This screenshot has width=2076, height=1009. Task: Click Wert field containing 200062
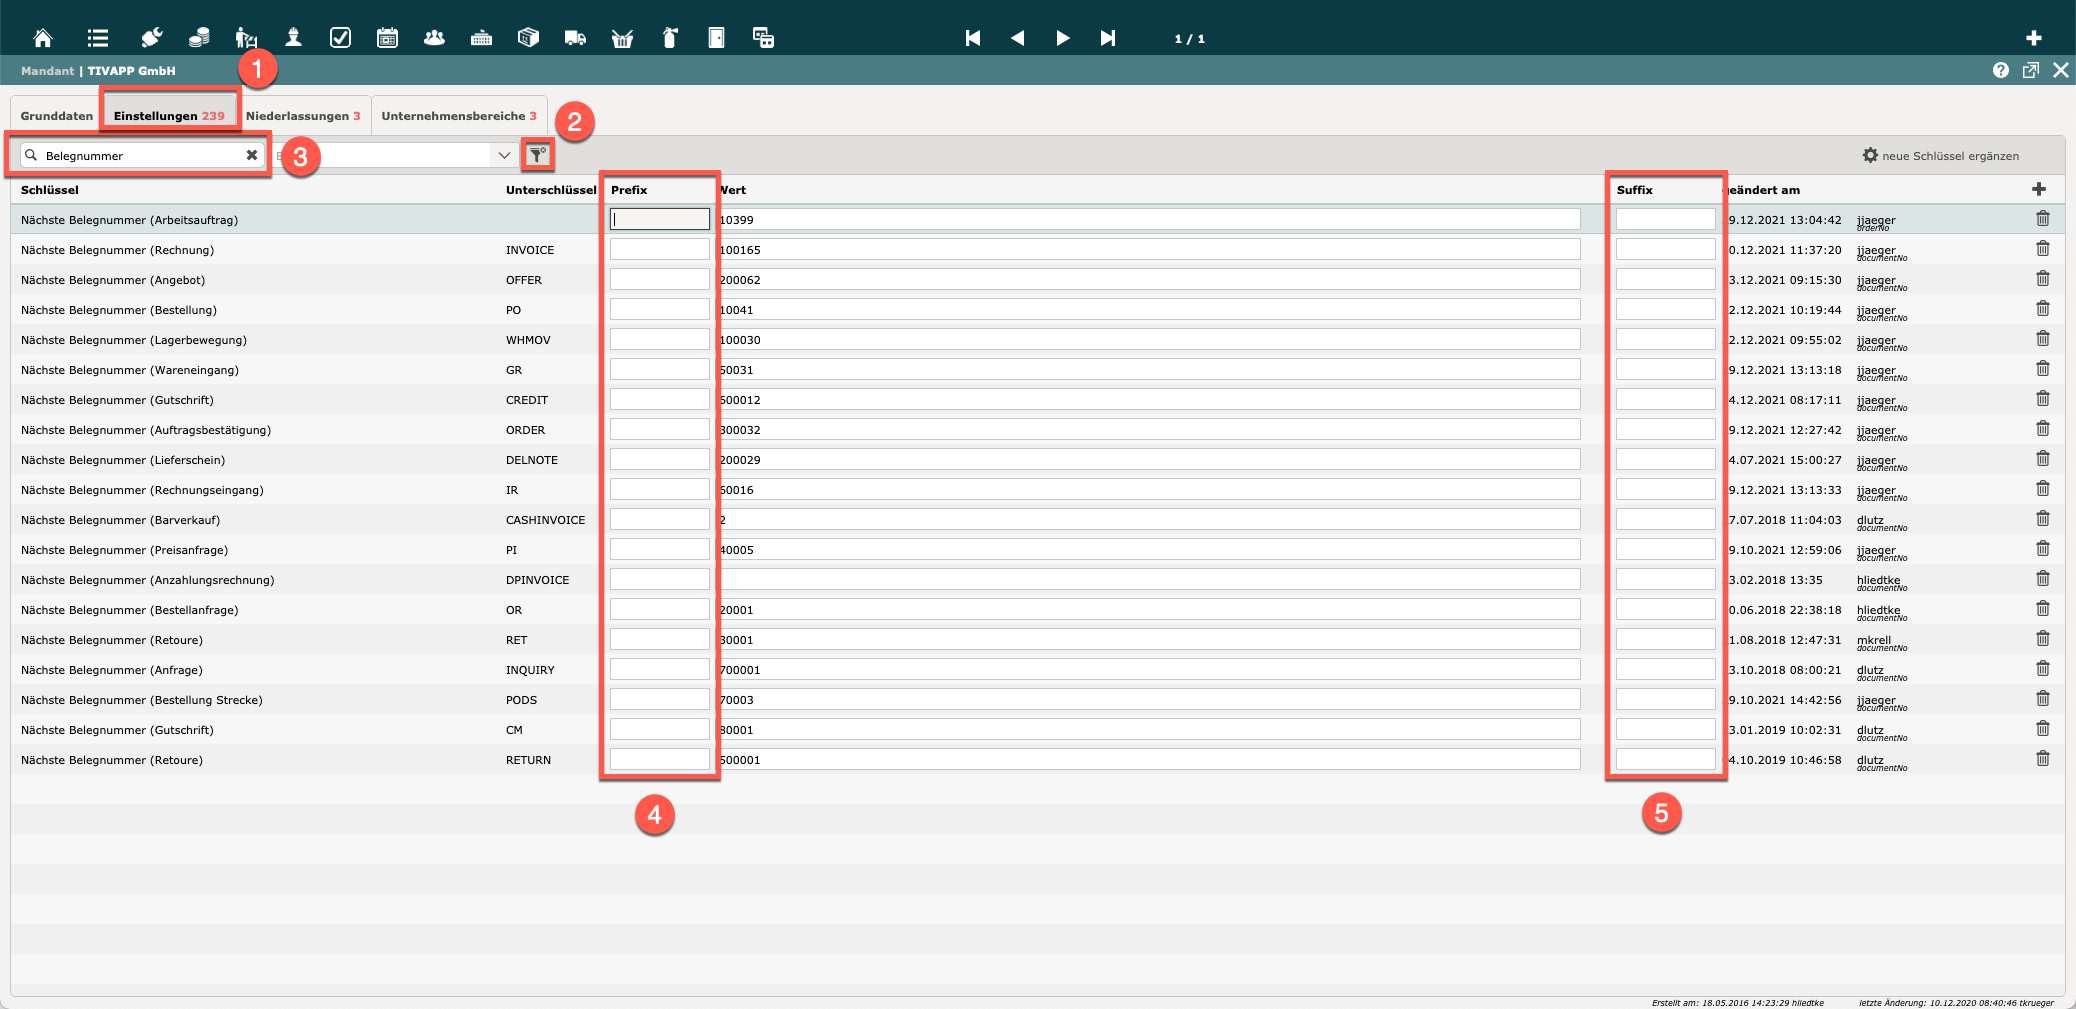click(1149, 279)
